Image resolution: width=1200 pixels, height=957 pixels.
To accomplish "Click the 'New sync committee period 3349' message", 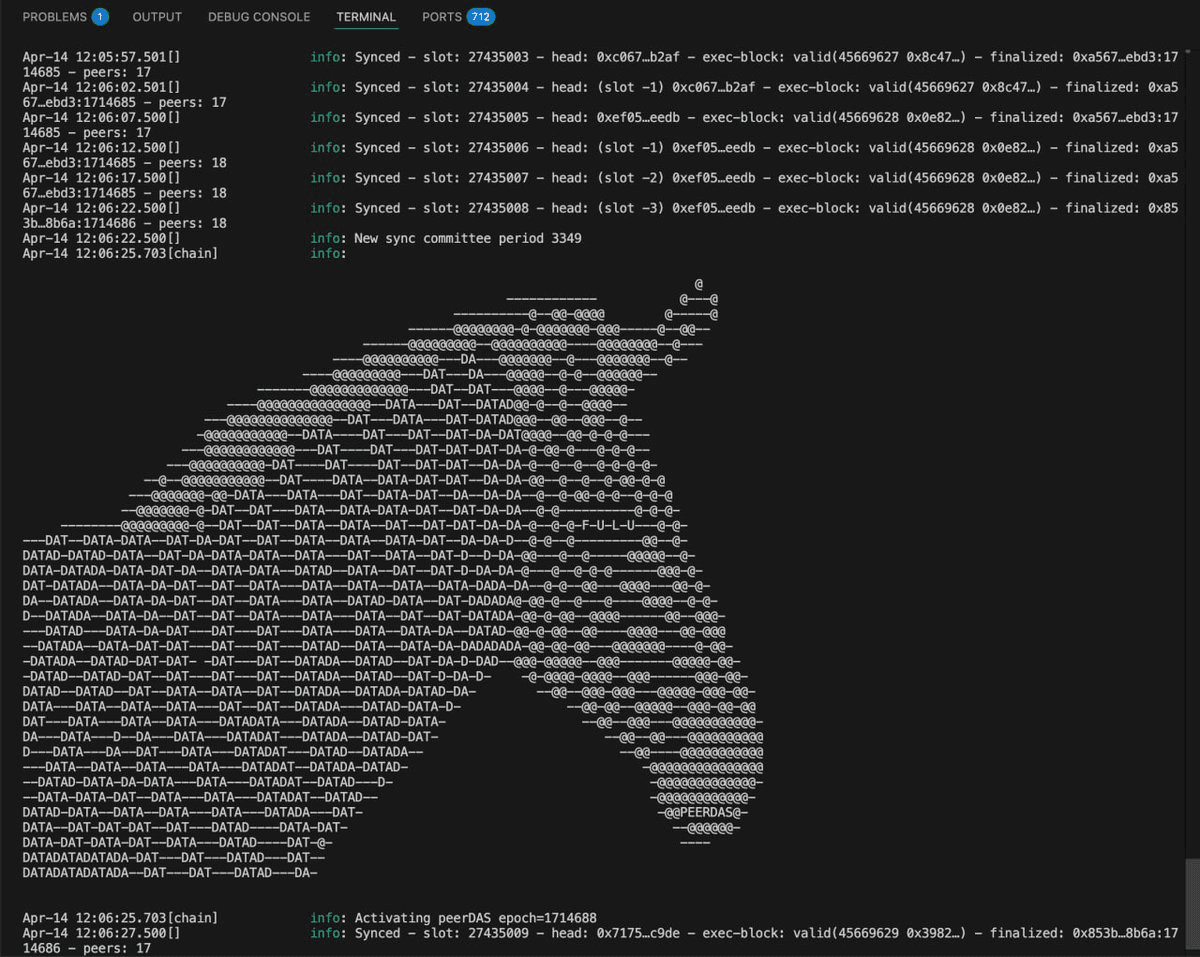I will tap(467, 239).
